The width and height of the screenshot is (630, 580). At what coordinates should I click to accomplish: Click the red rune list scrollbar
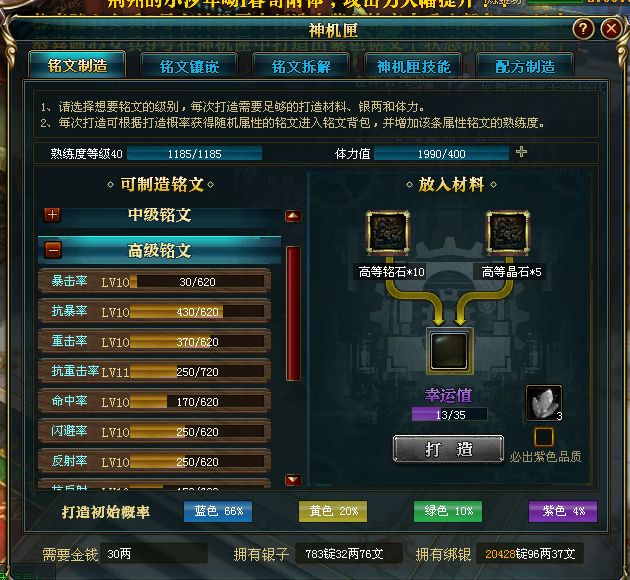[x=294, y=313]
